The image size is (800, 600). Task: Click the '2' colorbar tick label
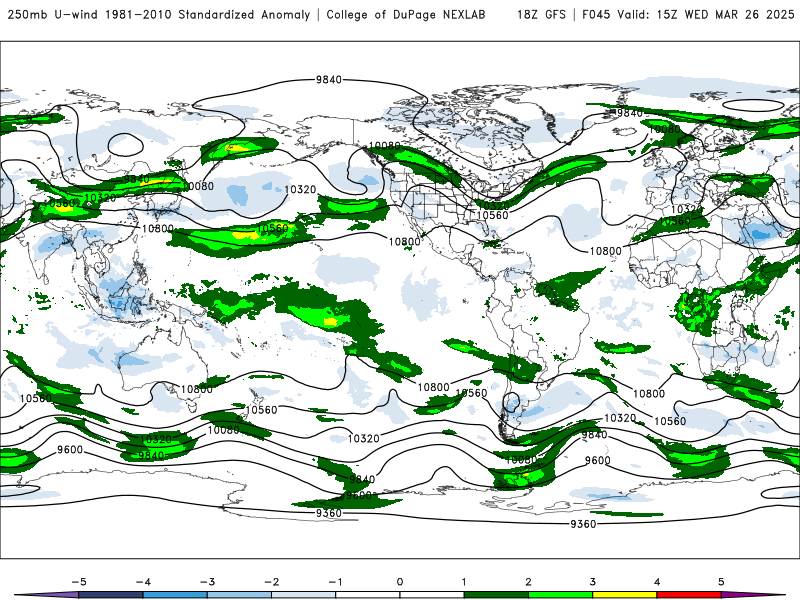(528, 582)
